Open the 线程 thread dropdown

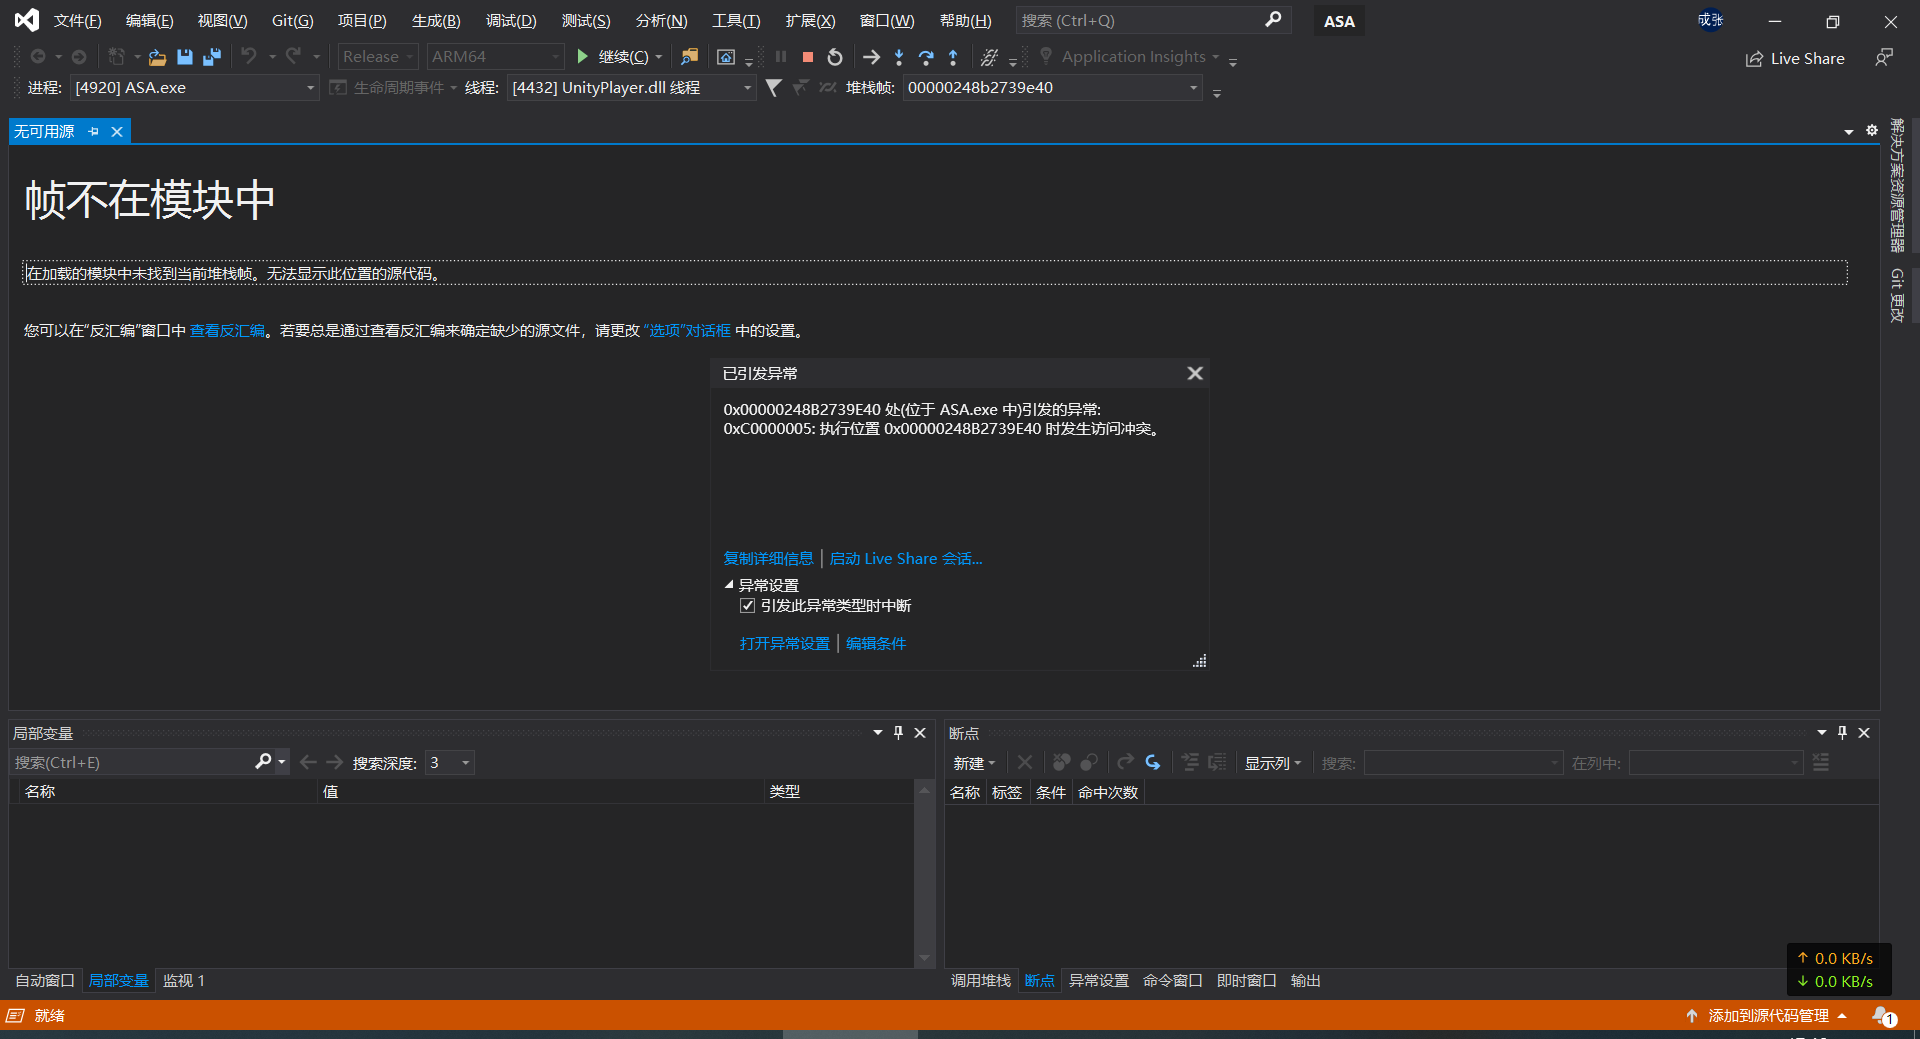(747, 88)
